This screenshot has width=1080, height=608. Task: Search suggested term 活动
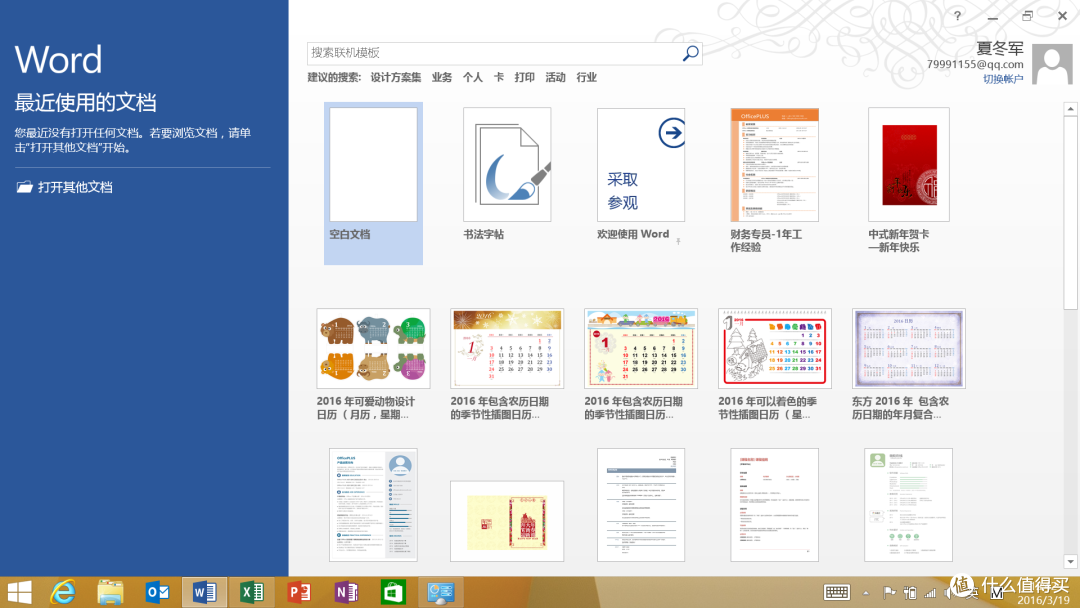556,77
